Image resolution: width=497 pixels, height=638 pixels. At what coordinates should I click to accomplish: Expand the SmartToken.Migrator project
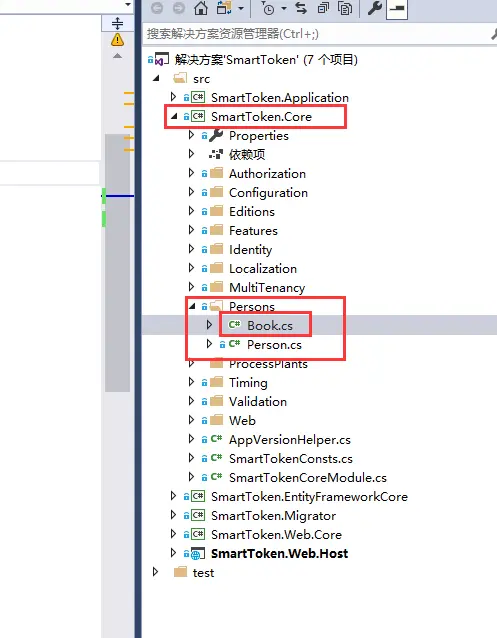coord(173,515)
